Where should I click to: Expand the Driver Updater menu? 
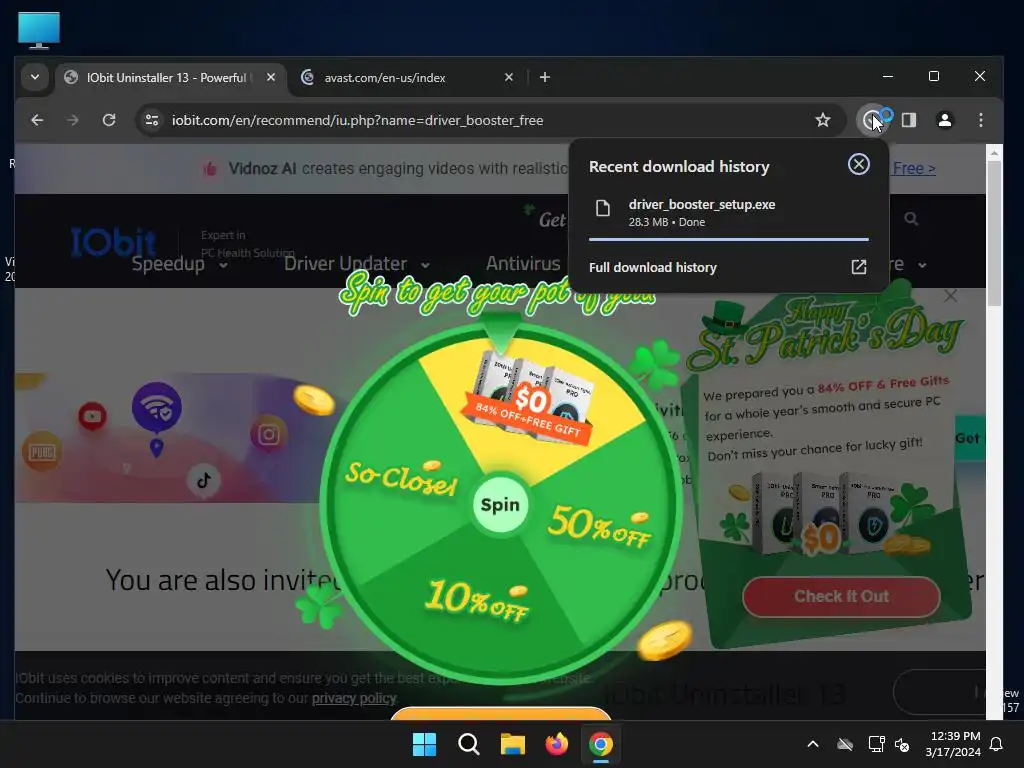(357, 264)
